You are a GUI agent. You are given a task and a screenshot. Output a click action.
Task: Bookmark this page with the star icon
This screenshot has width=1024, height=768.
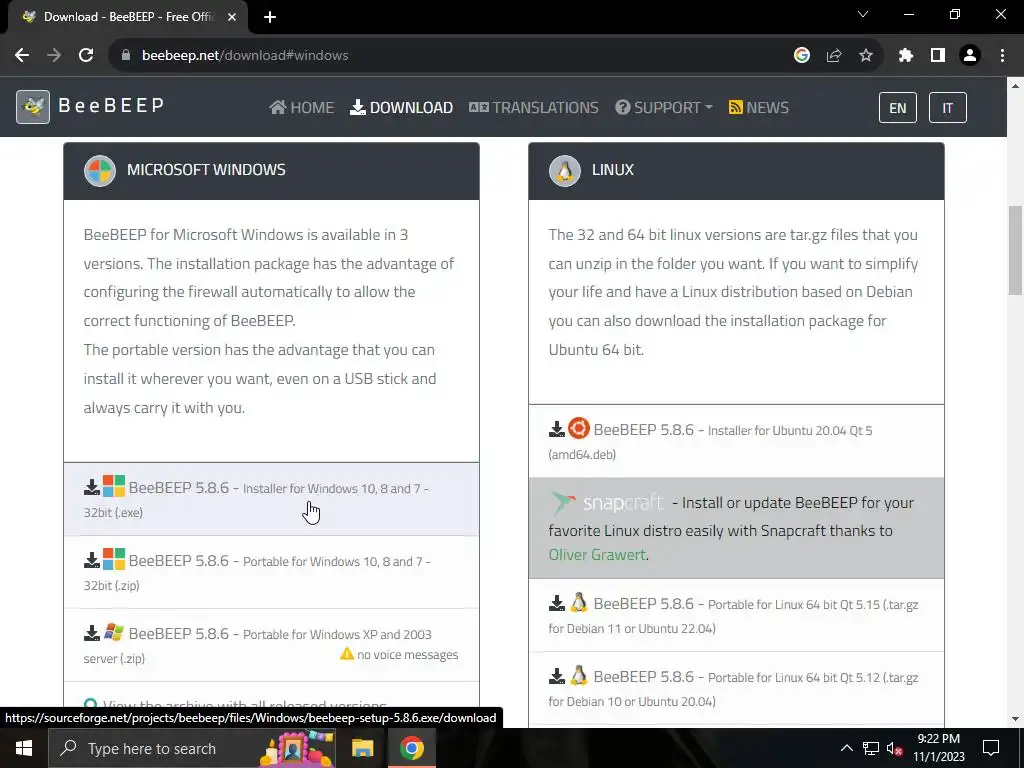point(865,56)
